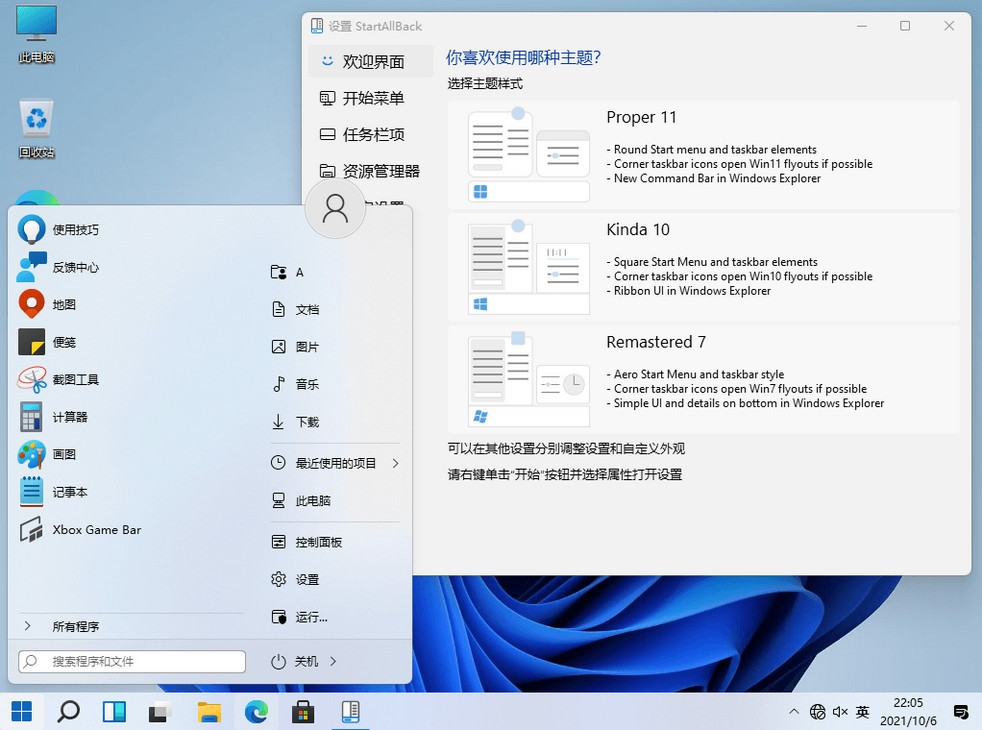Expand 最近使用的项目 submenu arrow
This screenshot has height=730, width=982.
pos(395,463)
